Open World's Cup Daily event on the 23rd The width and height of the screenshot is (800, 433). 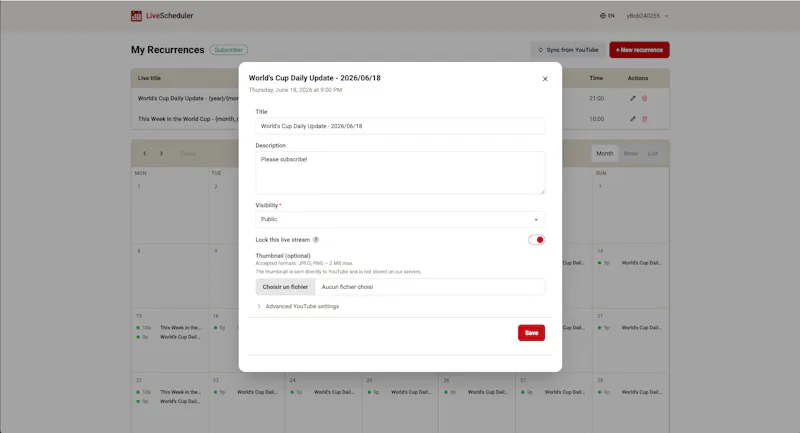(246, 392)
